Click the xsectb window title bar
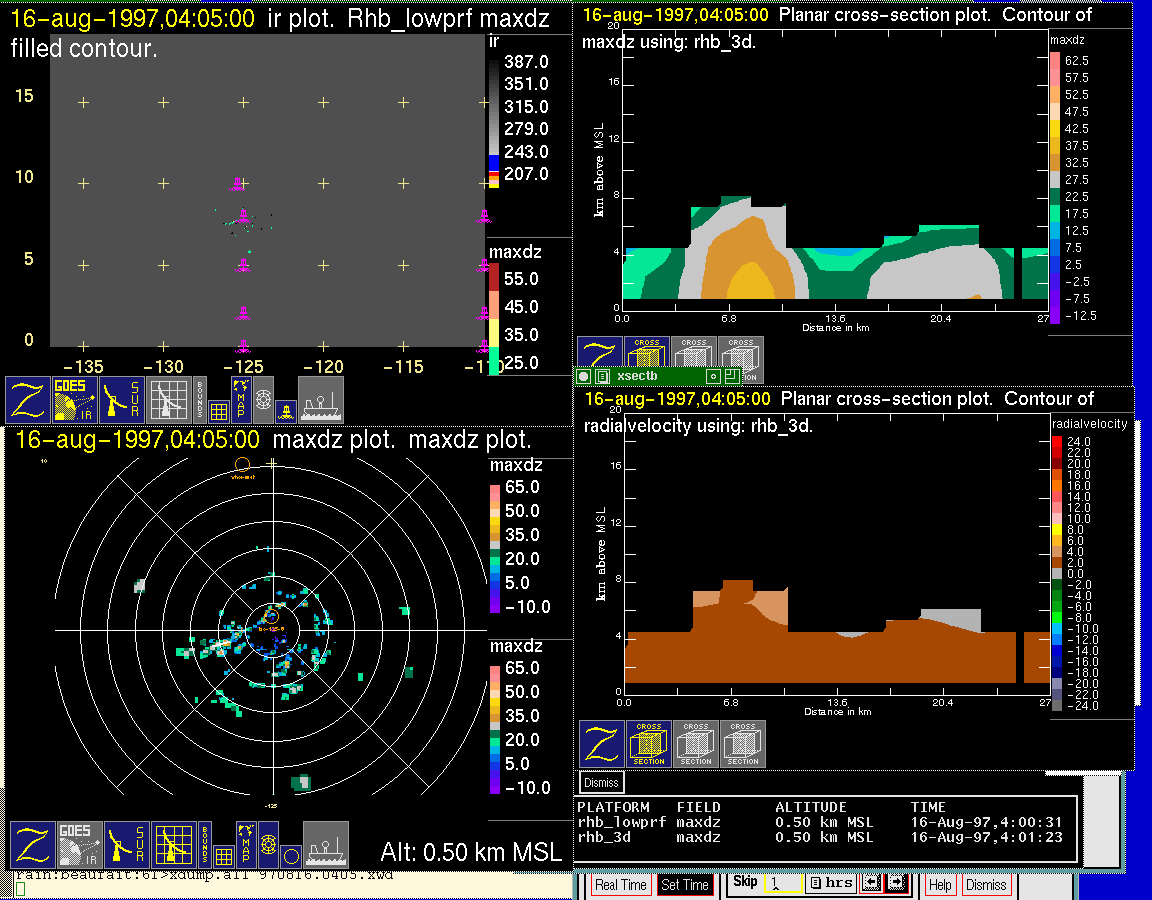 [658, 376]
